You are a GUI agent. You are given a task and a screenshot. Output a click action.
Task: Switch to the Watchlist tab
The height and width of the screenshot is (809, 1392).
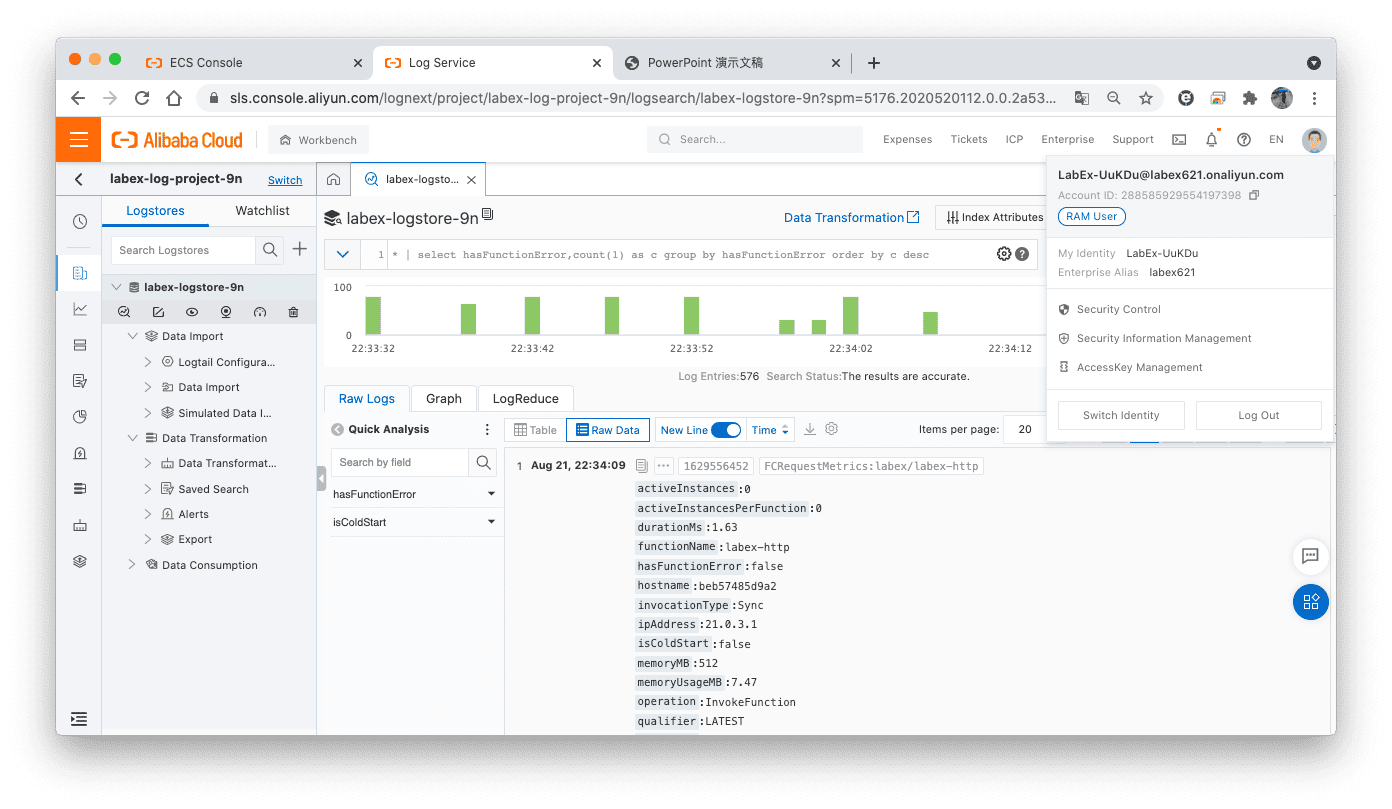click(x=262, y=211)
